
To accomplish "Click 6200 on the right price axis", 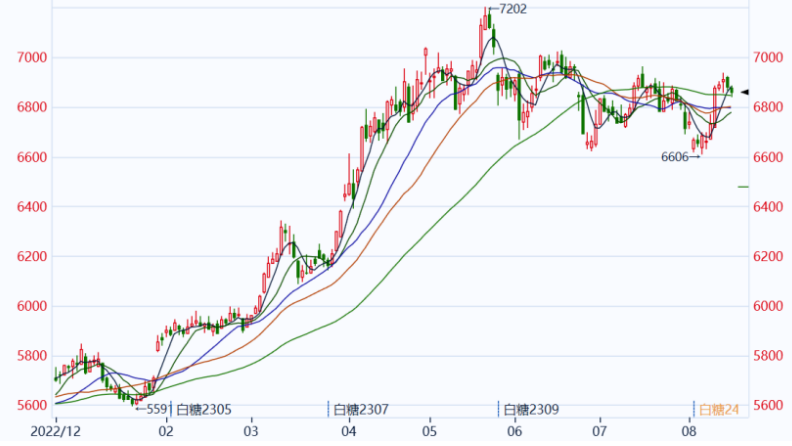I will pos(770,257).
